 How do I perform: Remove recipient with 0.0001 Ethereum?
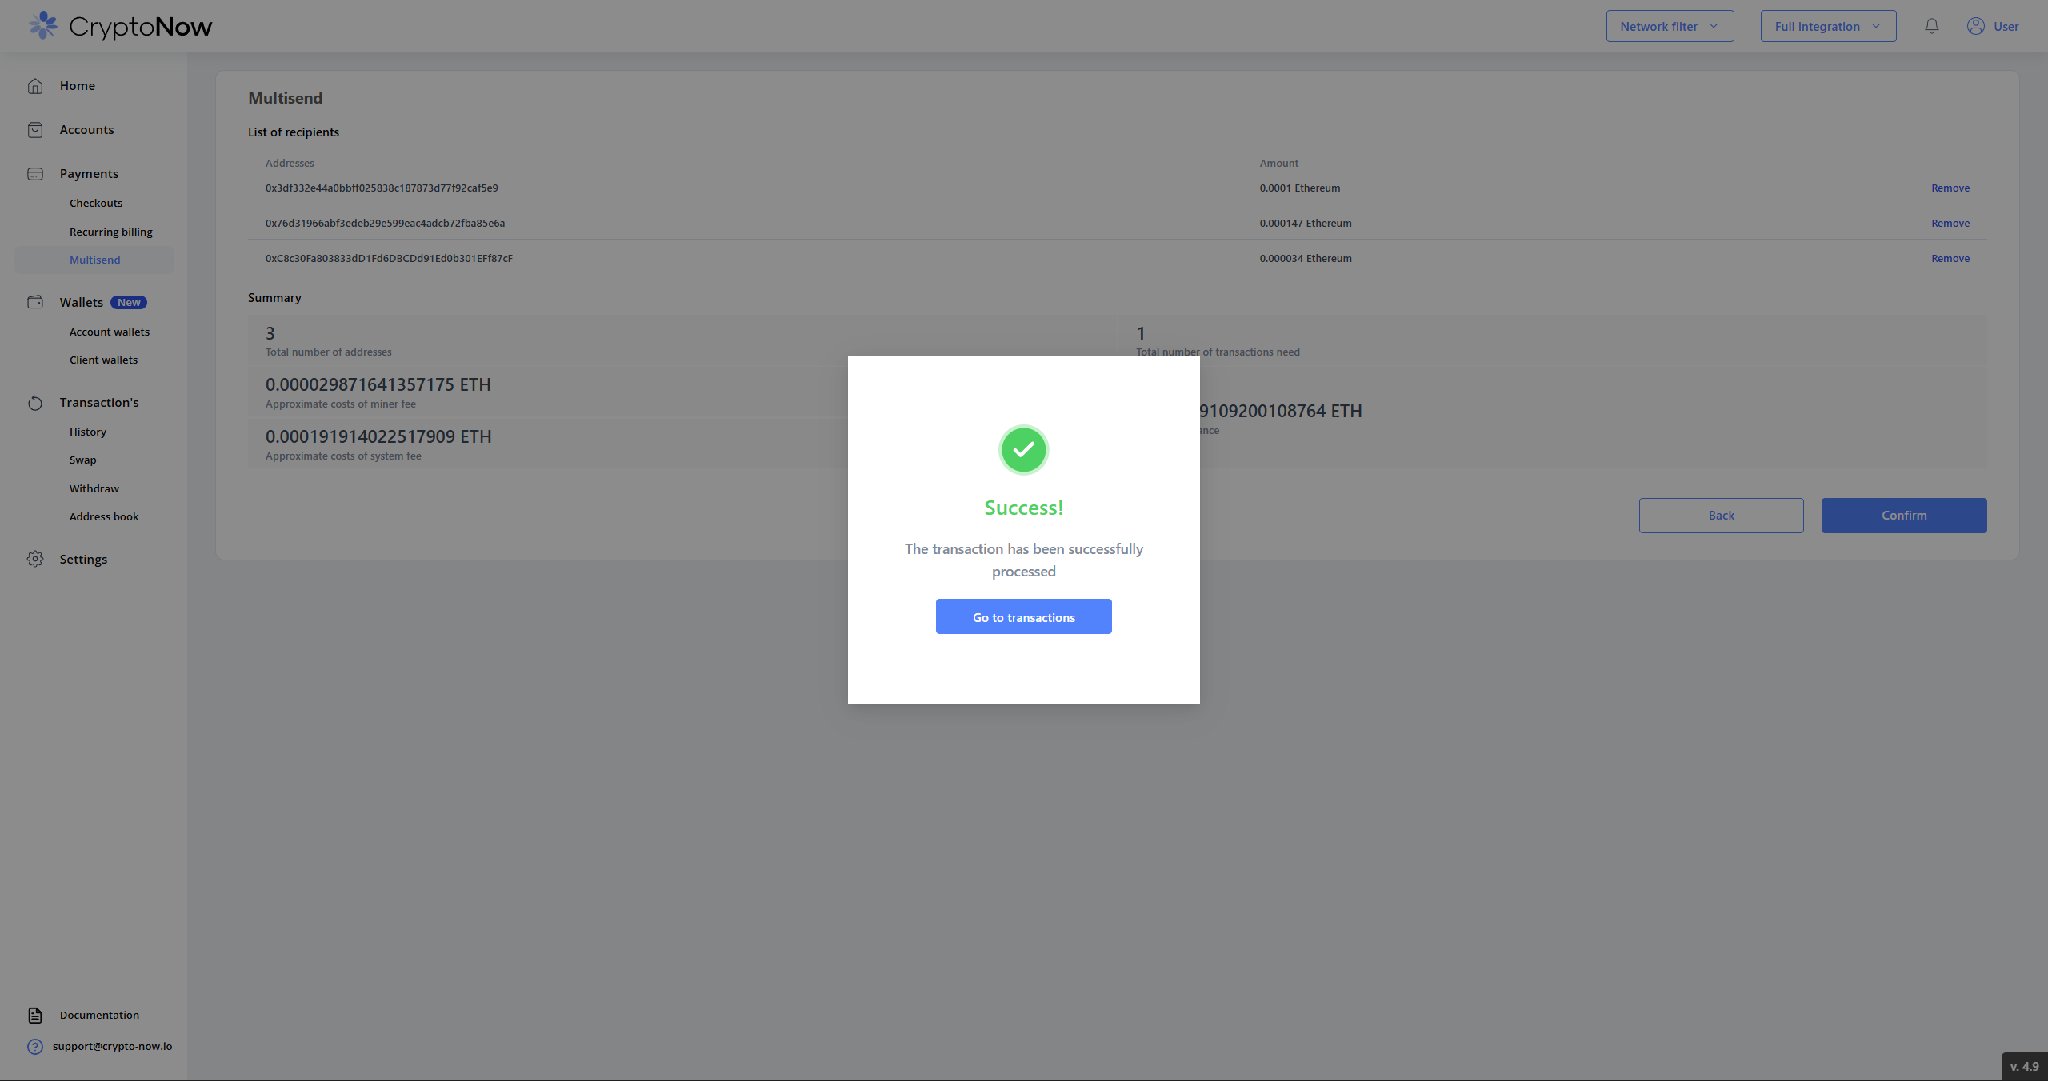[1950, 188]
